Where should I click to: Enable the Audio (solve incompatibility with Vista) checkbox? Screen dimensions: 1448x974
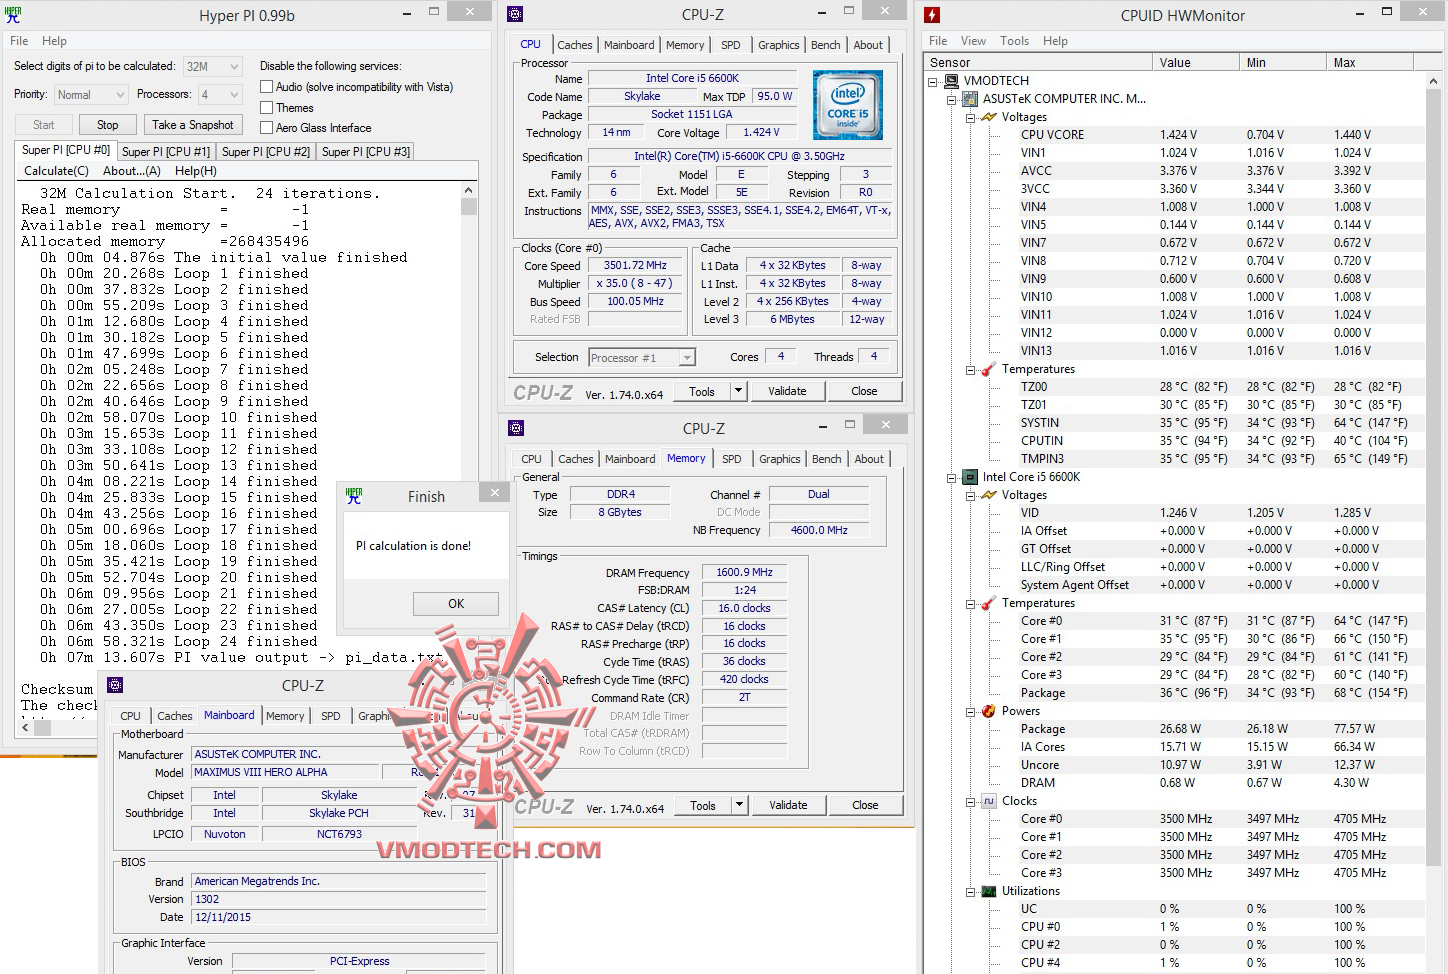(267, 87)
